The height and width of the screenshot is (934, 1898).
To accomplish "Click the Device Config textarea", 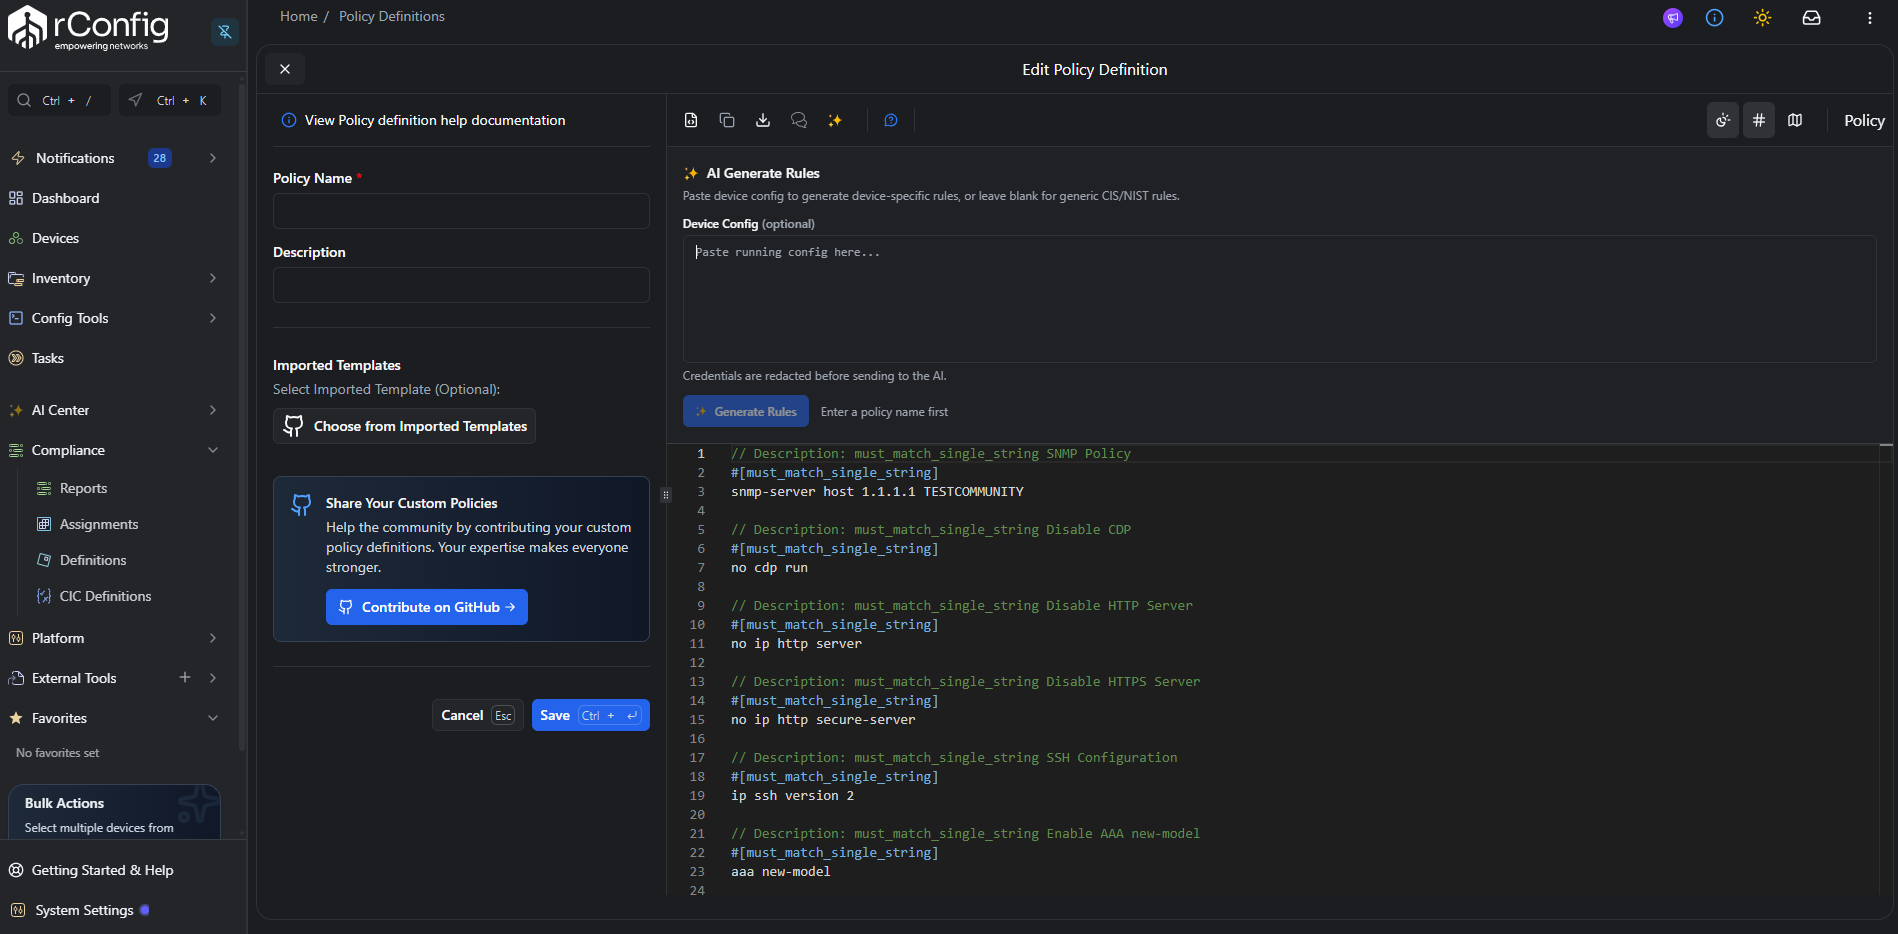I will [x=1279, y=298].
